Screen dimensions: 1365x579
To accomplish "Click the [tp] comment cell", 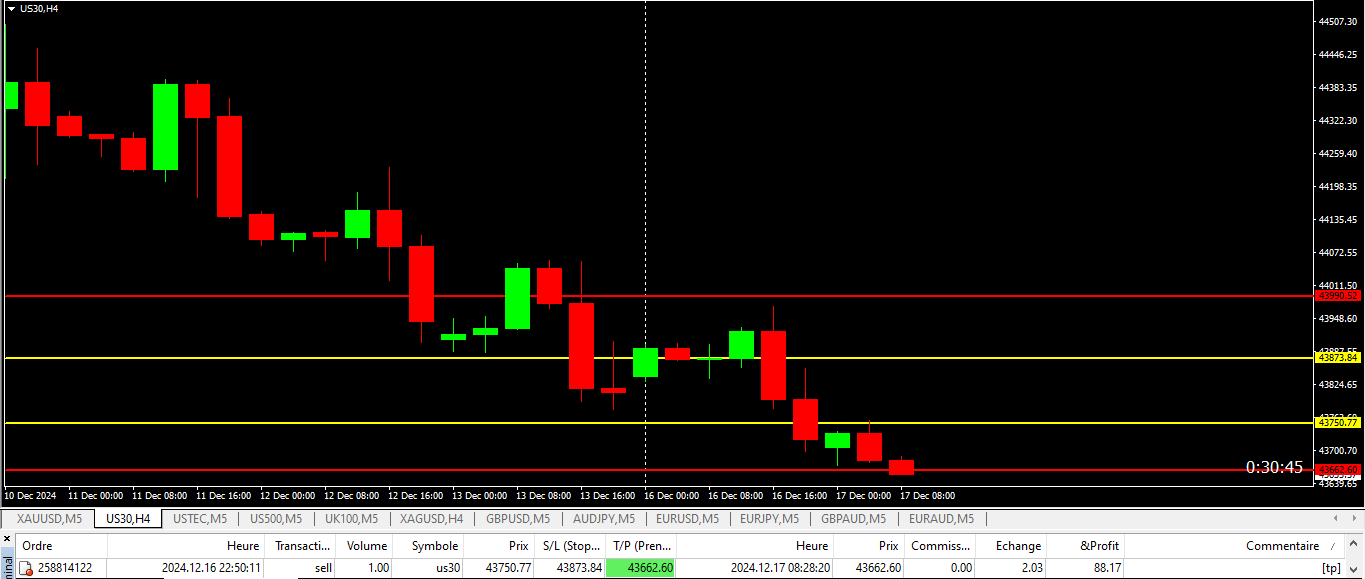I will 1331,568.
